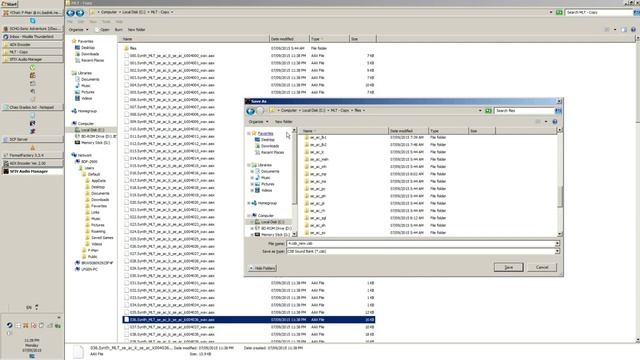Select the highlighted 036.Synth_MLT file row
The width and height of the screenshot is (640, 360).
coord(249,320)
